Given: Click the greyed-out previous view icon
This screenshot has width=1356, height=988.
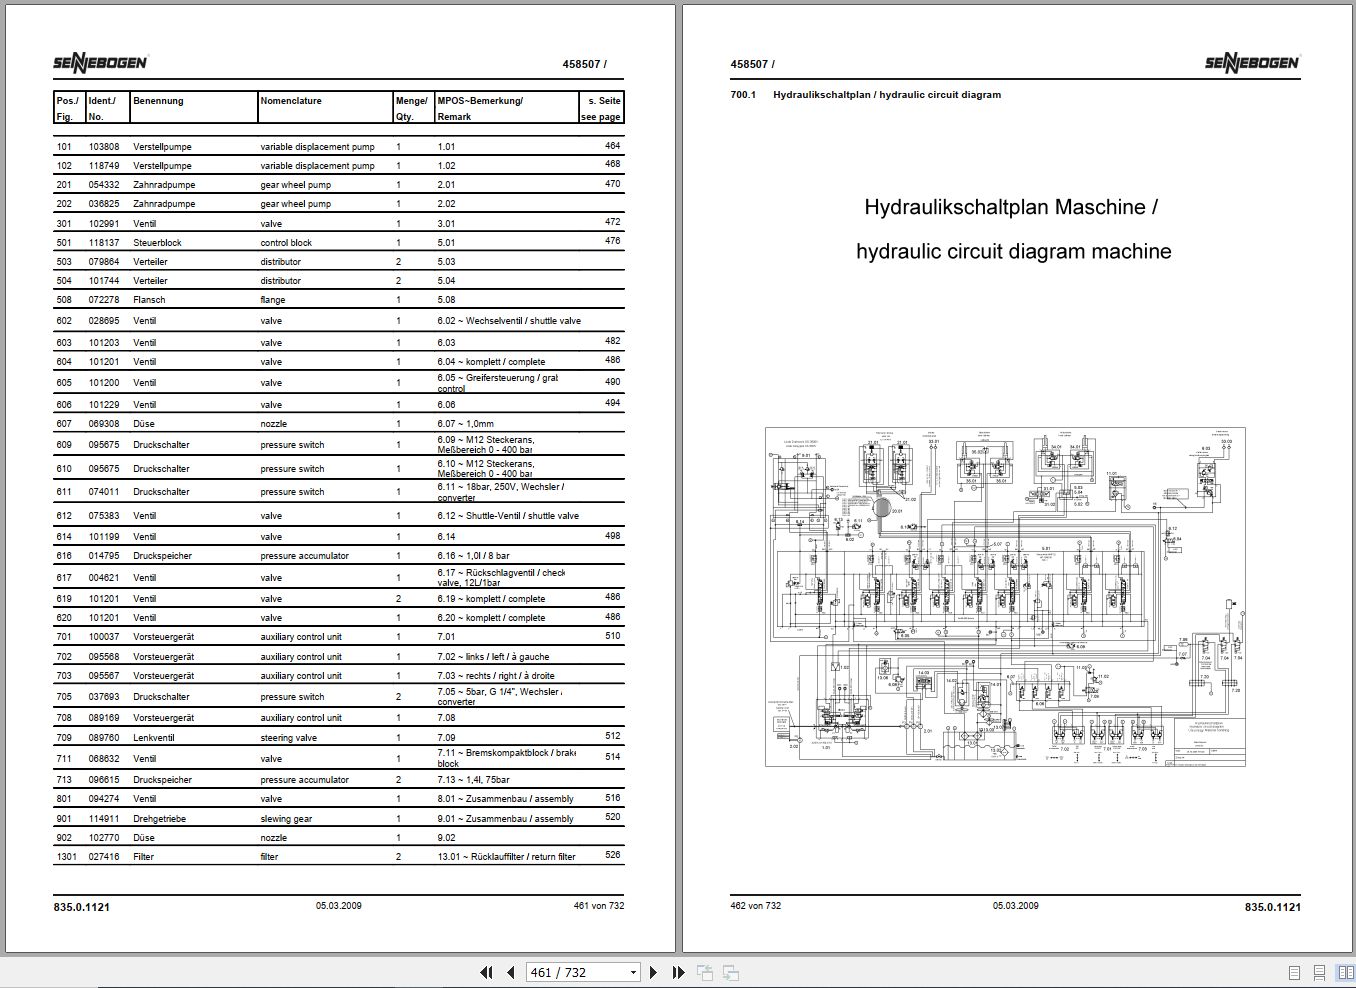Looking at the screenshot, I should [x=705, y=972].
